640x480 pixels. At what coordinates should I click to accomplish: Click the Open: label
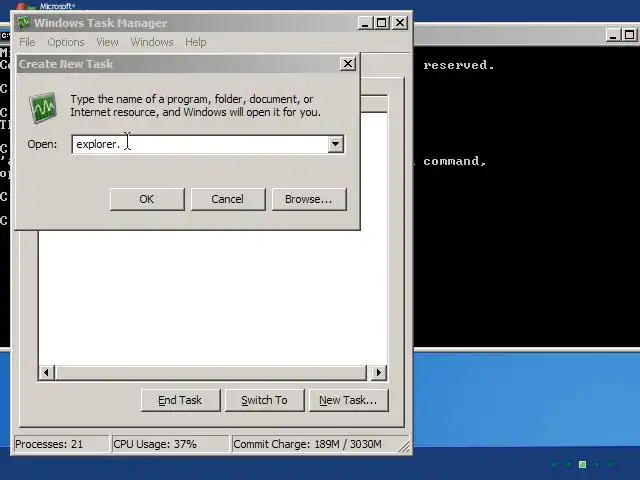42,144
